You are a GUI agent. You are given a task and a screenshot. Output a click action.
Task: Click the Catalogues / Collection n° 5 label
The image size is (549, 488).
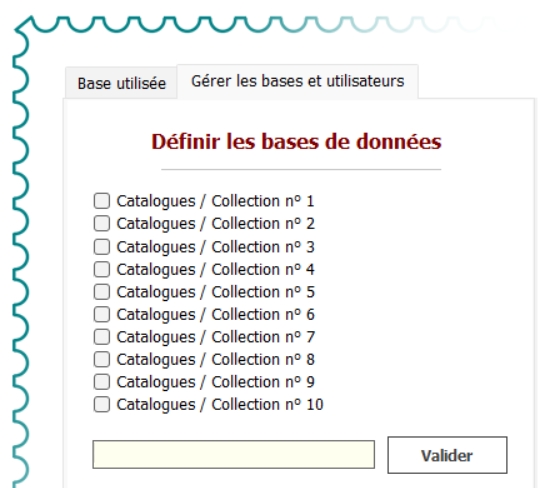pyautogui.click(x=215, y=292)
